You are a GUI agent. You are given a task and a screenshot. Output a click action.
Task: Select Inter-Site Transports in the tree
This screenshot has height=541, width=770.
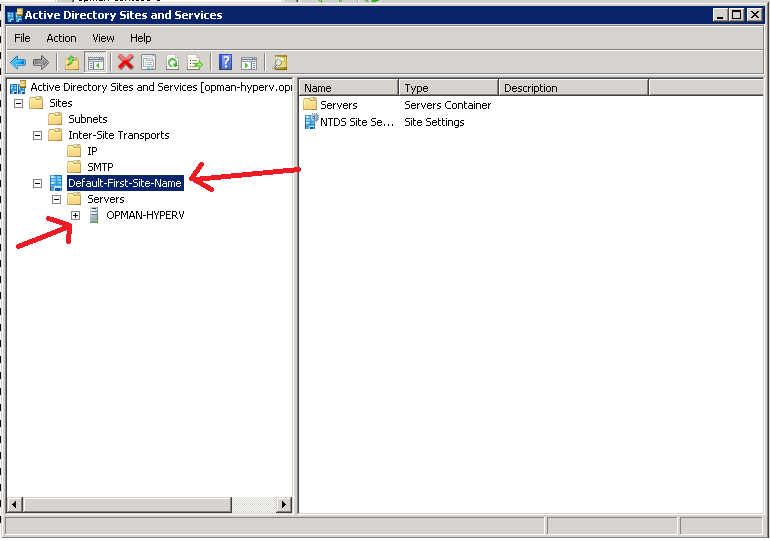118,135
